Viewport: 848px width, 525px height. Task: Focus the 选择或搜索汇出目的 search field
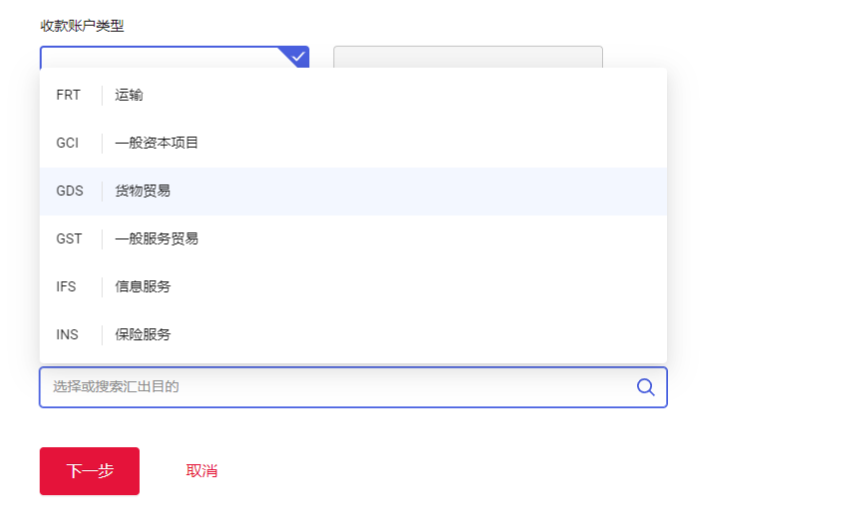click(x=330, y=387)
